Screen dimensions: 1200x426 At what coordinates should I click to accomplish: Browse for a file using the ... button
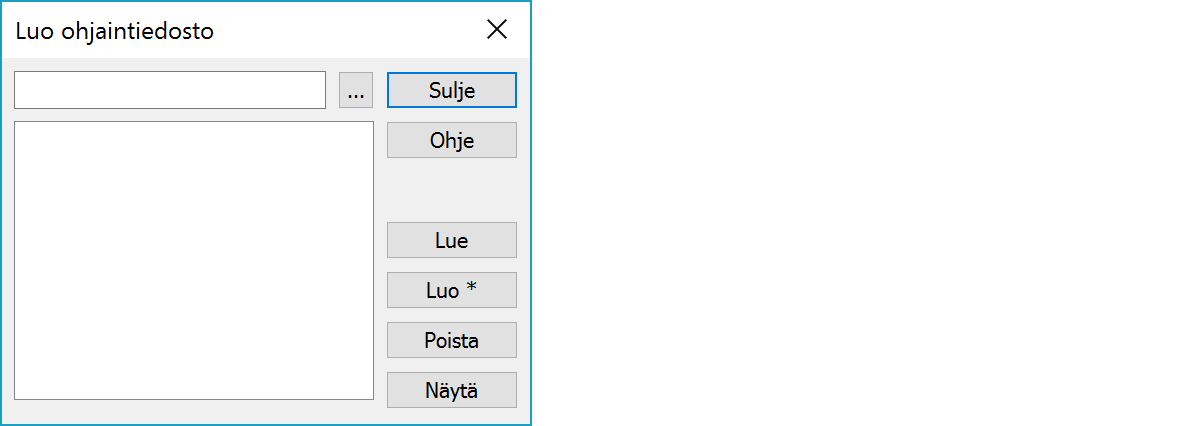pos(356,90)
